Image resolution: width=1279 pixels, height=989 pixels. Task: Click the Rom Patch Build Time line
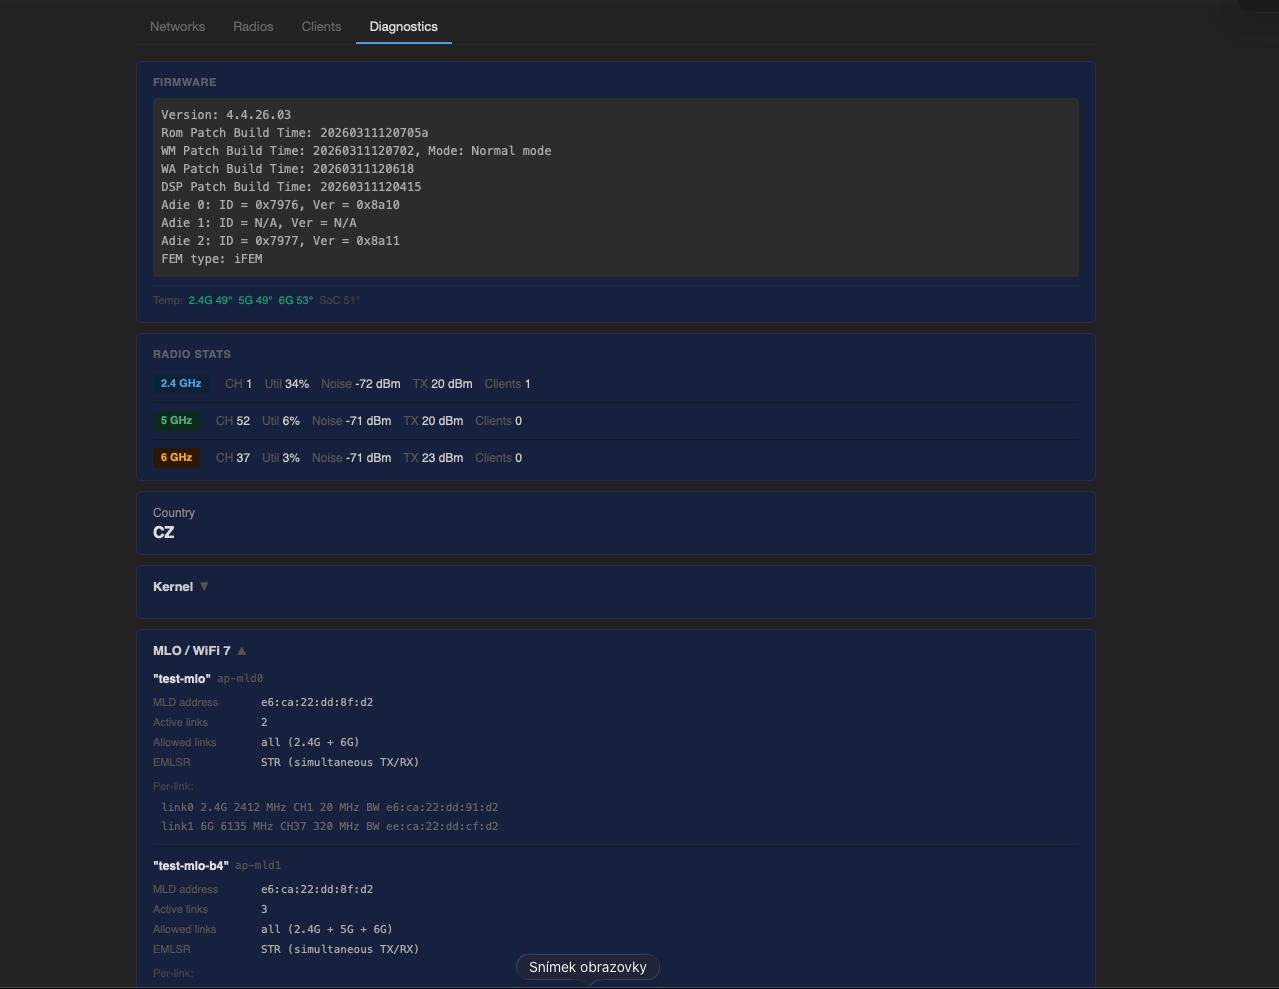click(295, 133)
